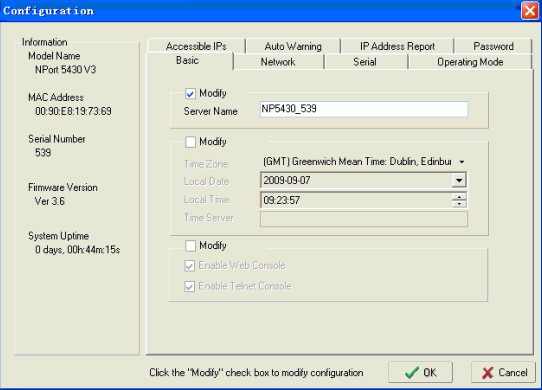Click the Cancel button
This screenshot has width=542, height=390.
pyautogui.click(x=503, y=372)
